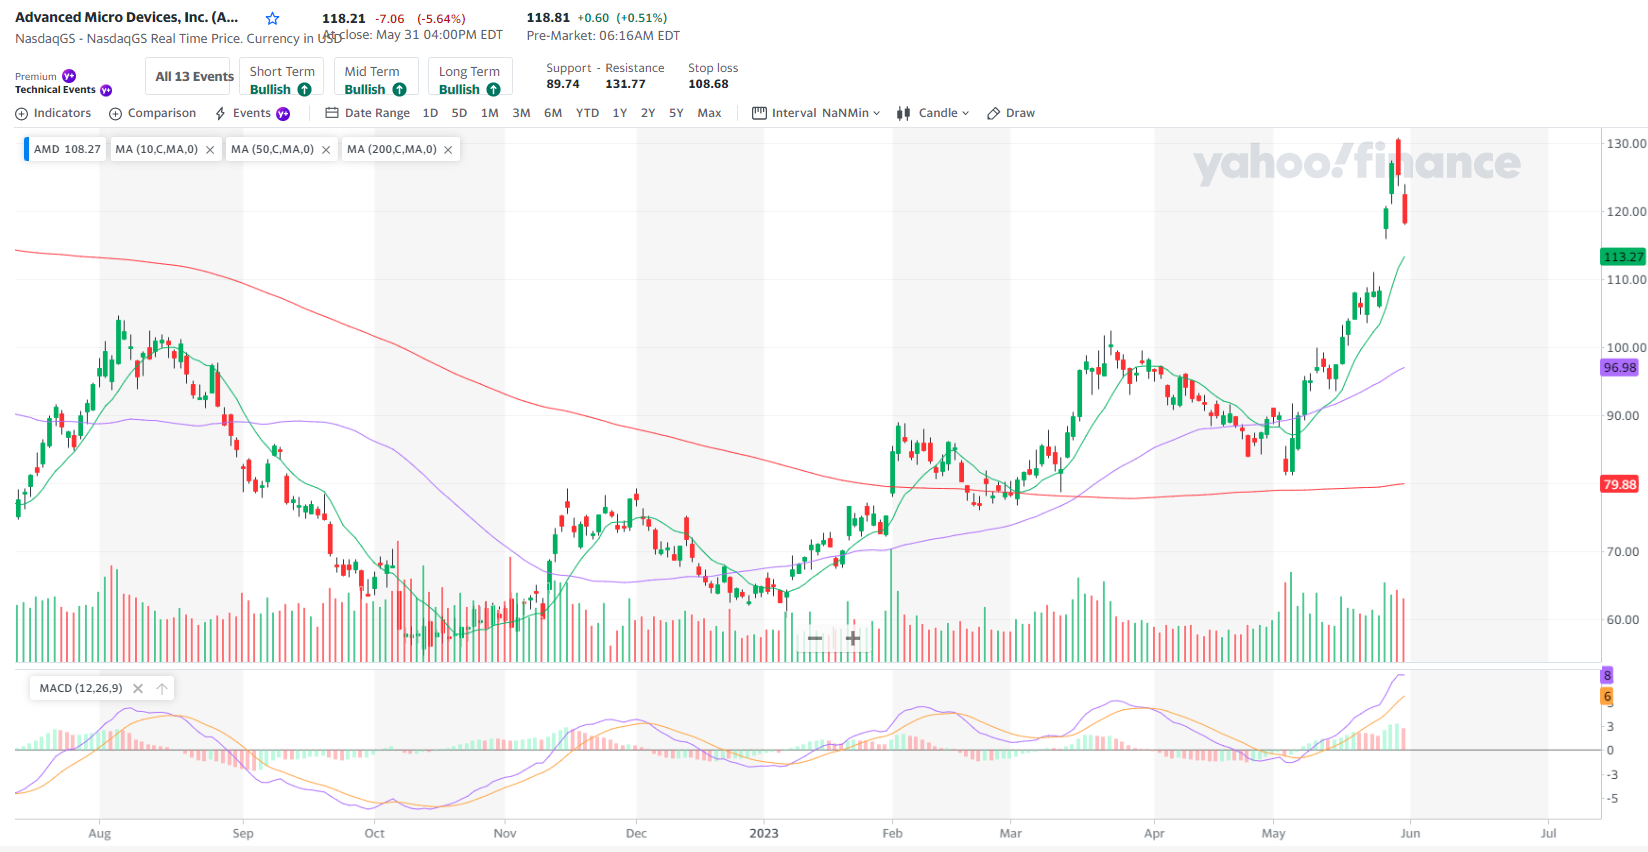The width and height of the screenshot is (1648, 852).
Task: Zoom out chart with minus button
Action: coord(815,638)
